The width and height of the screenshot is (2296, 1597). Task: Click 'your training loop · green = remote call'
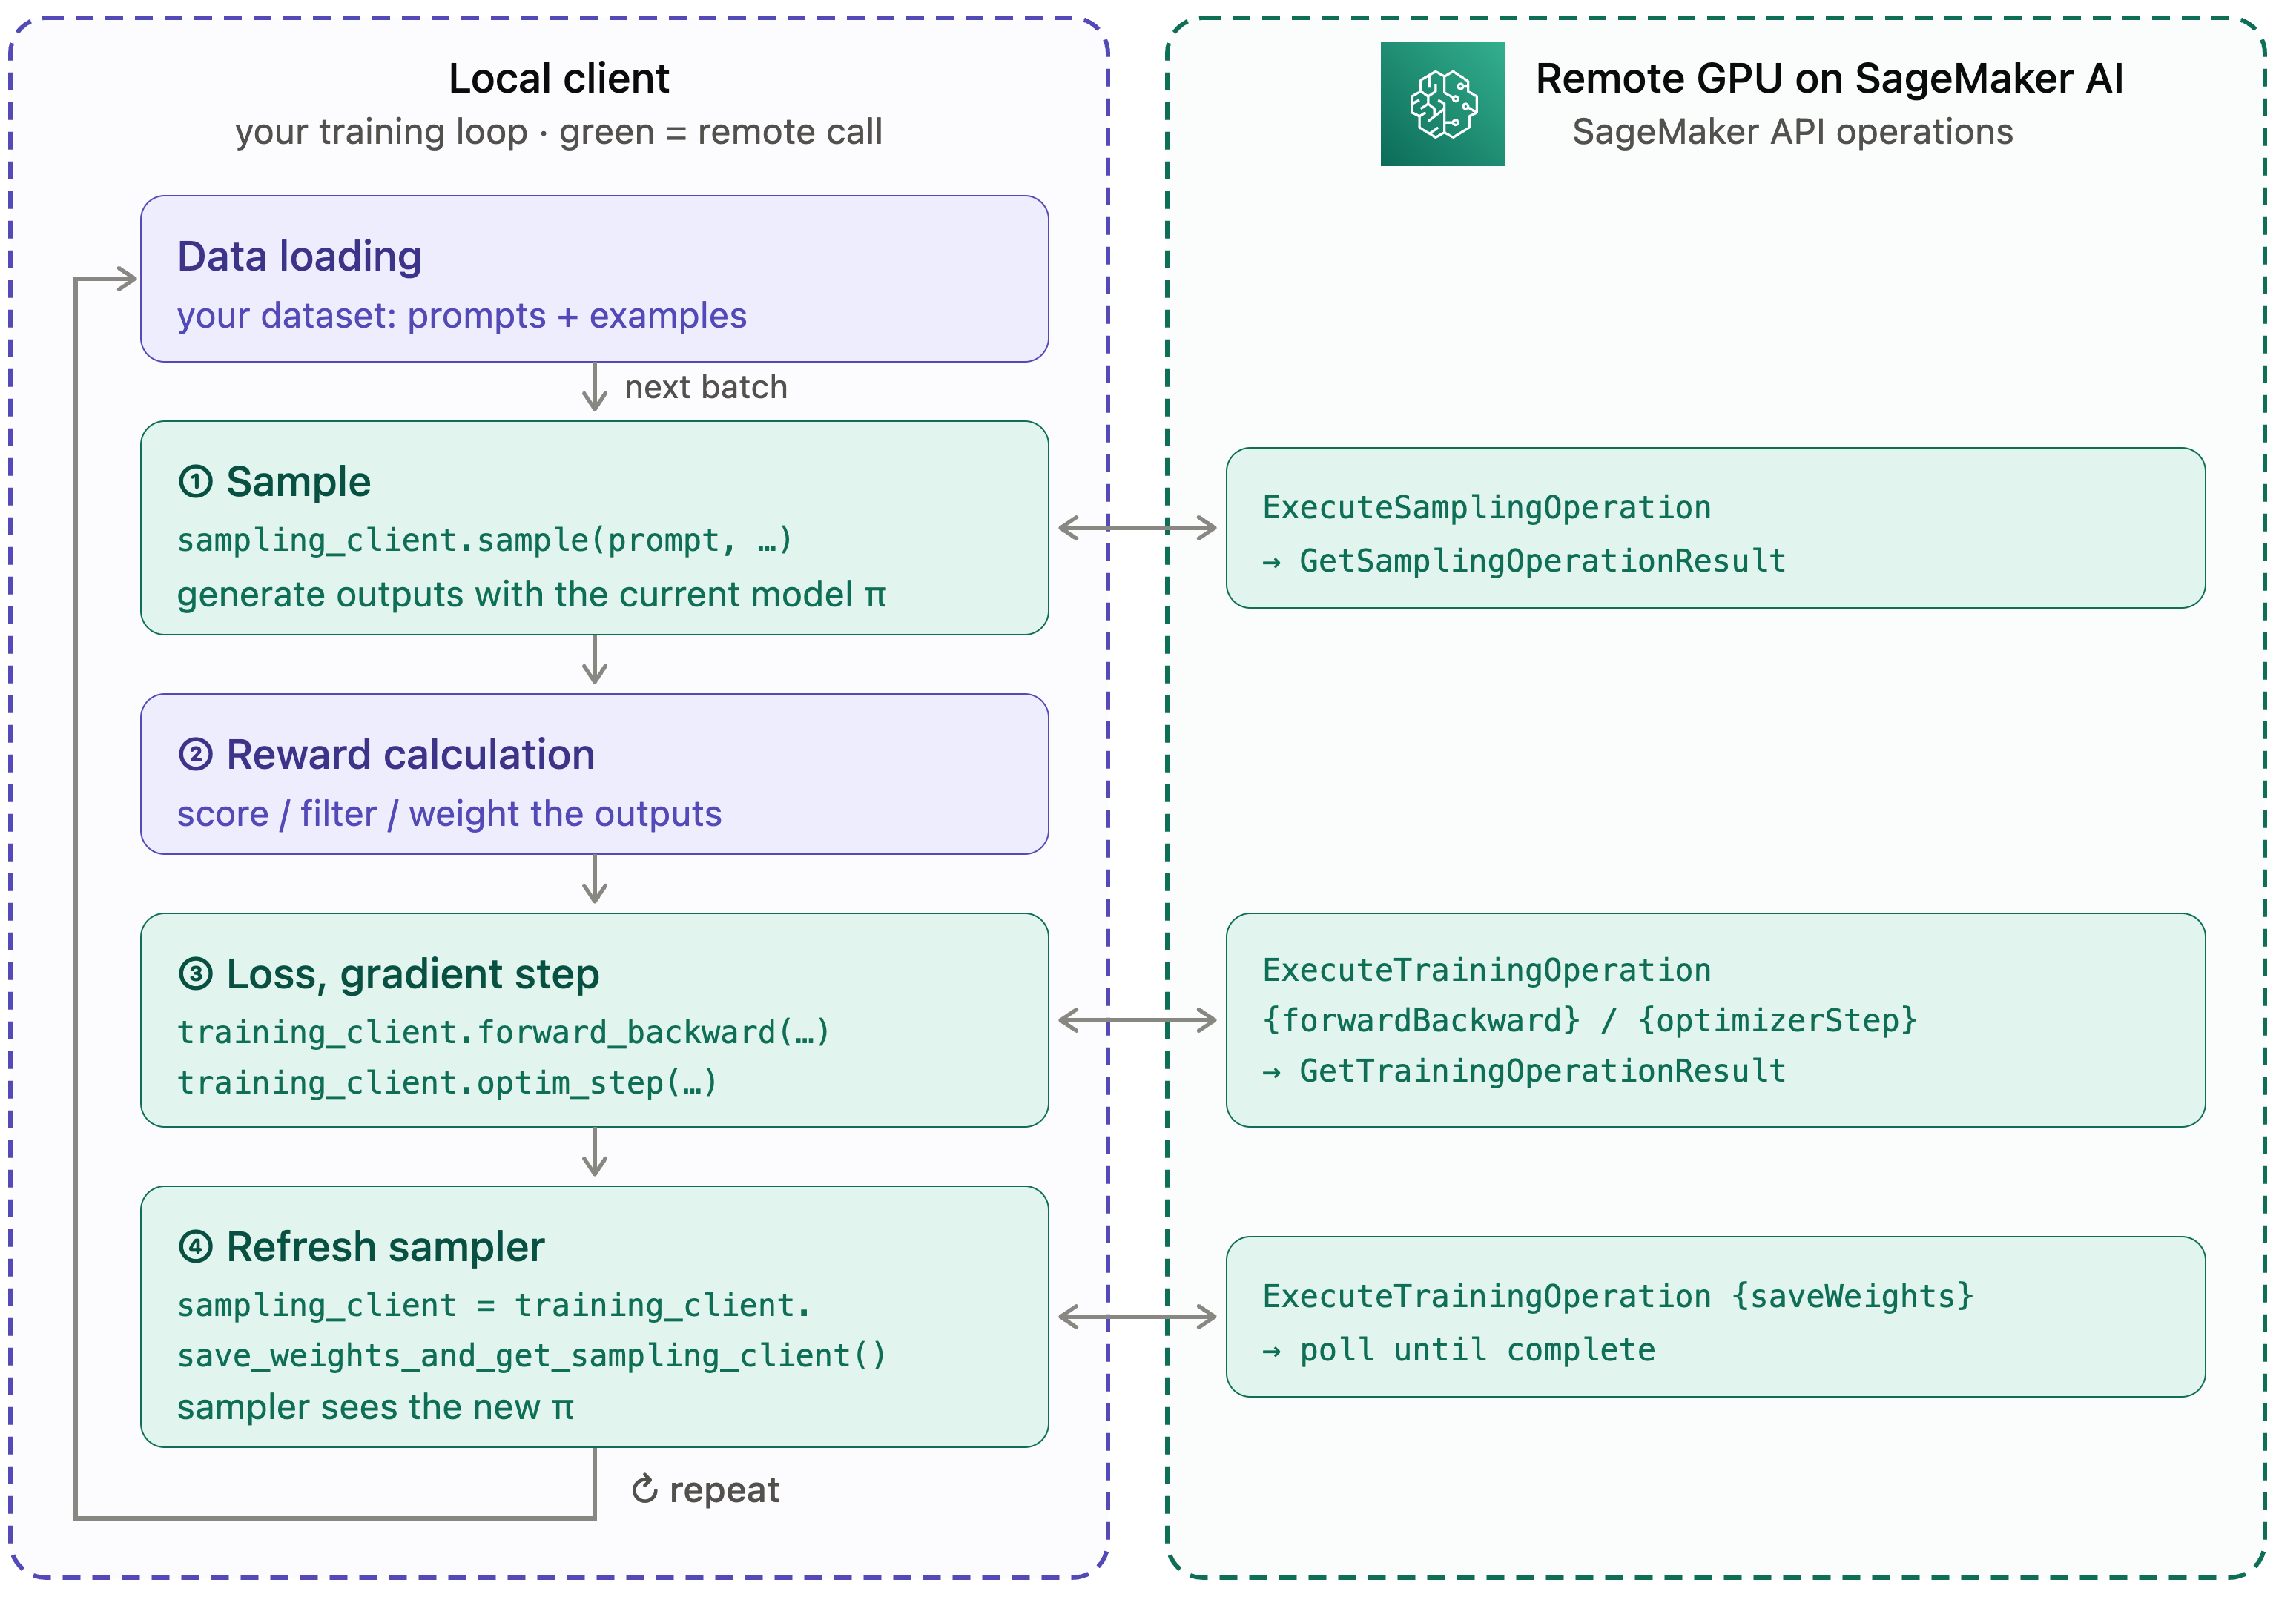(x=559, y=132)
